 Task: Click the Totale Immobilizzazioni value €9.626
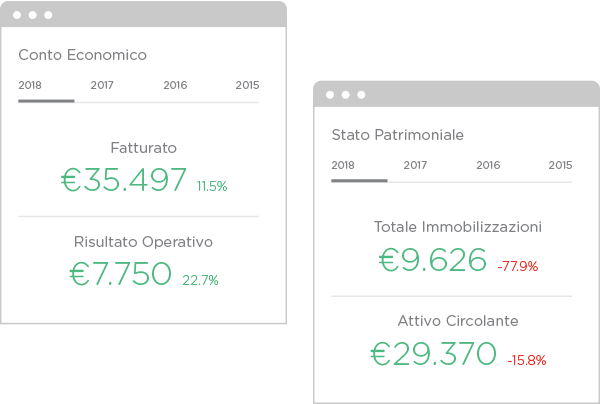pos(433,260)
